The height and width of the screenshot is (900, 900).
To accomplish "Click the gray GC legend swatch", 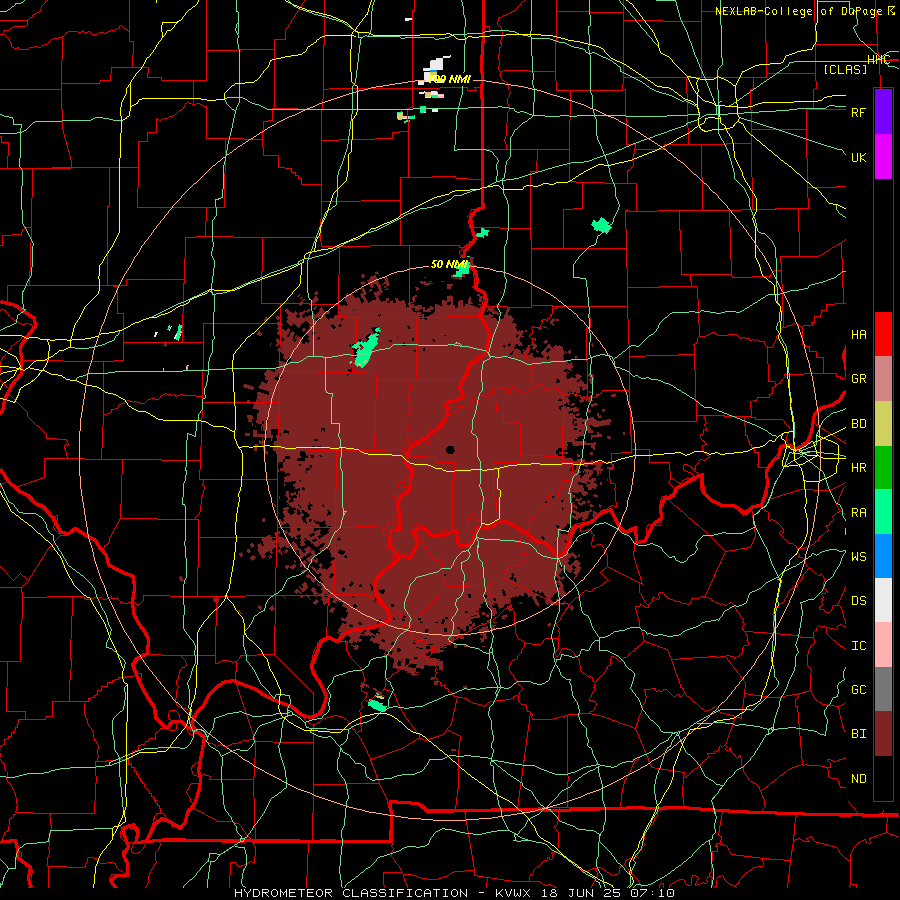I will tap(883, 689).
